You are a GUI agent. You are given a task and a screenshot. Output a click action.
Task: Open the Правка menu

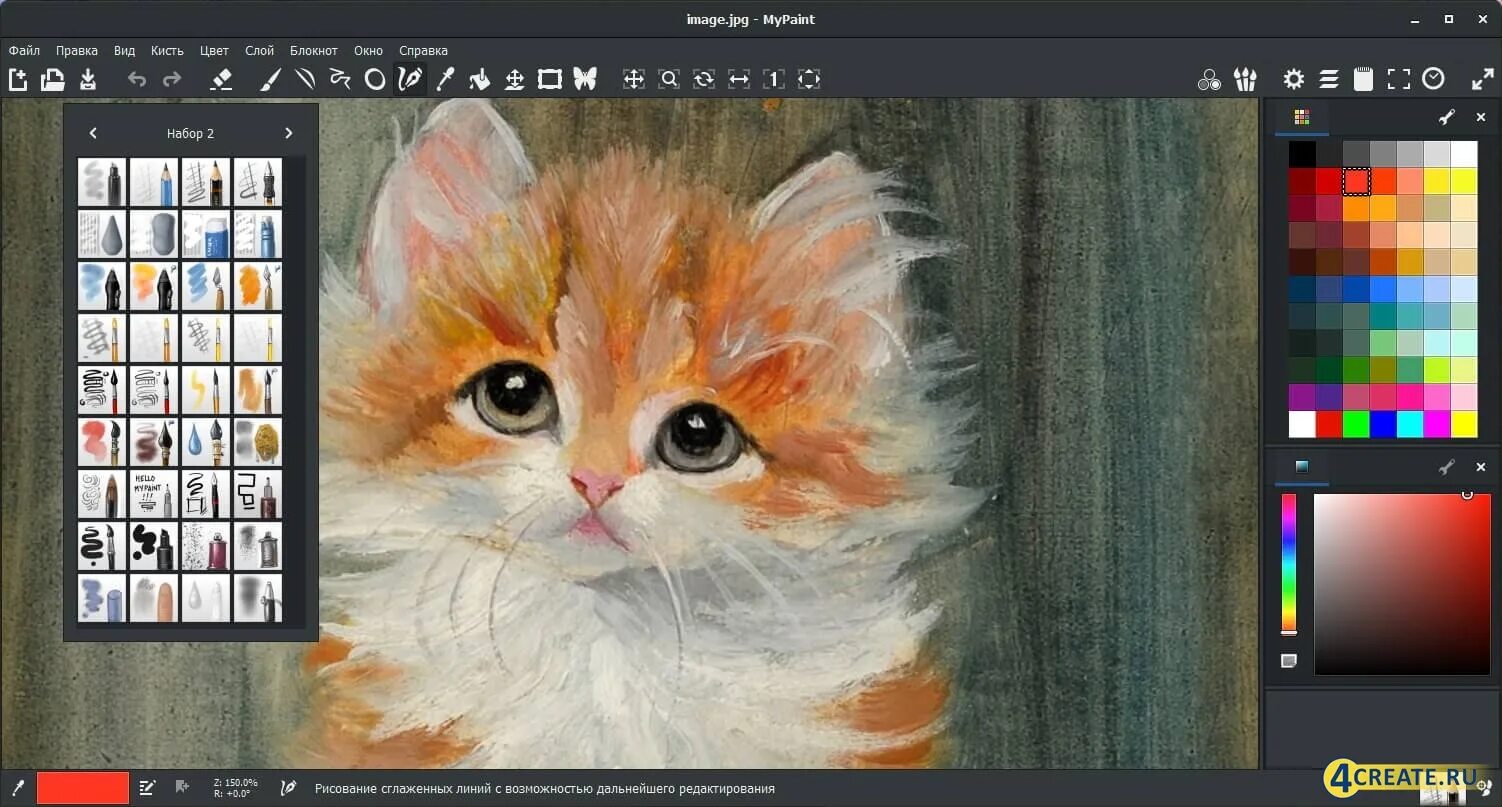click(x=77, y=50)
